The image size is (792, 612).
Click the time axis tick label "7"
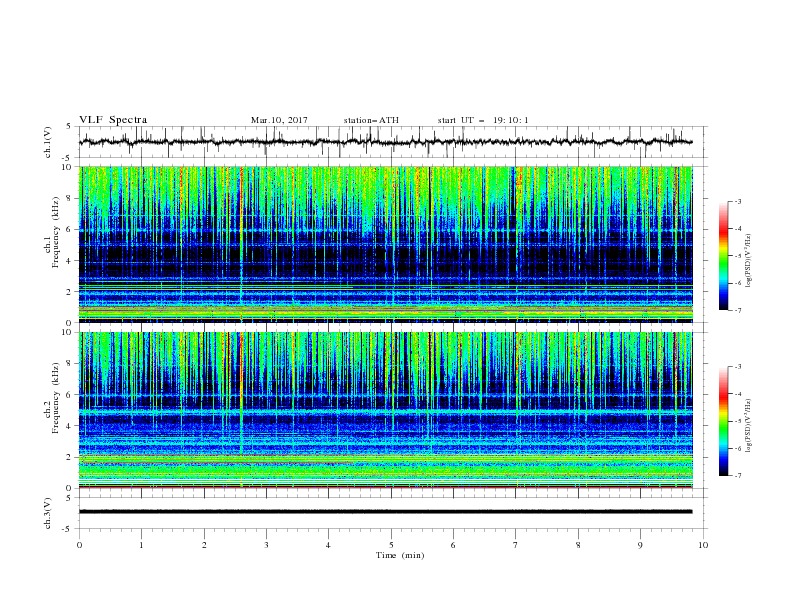pos(516,545)
